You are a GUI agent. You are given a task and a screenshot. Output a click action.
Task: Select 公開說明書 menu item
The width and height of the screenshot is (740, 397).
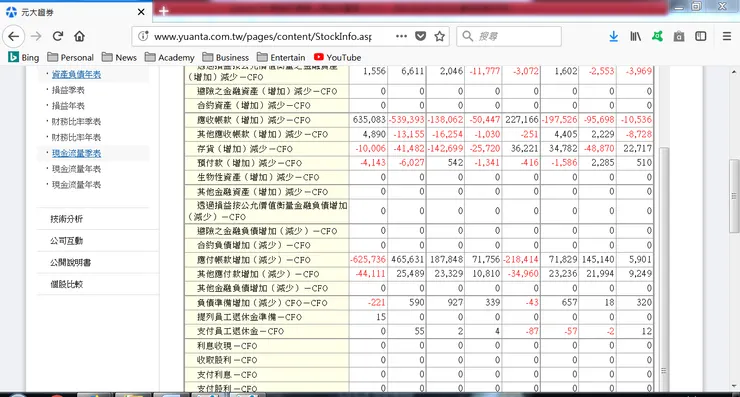71,262
